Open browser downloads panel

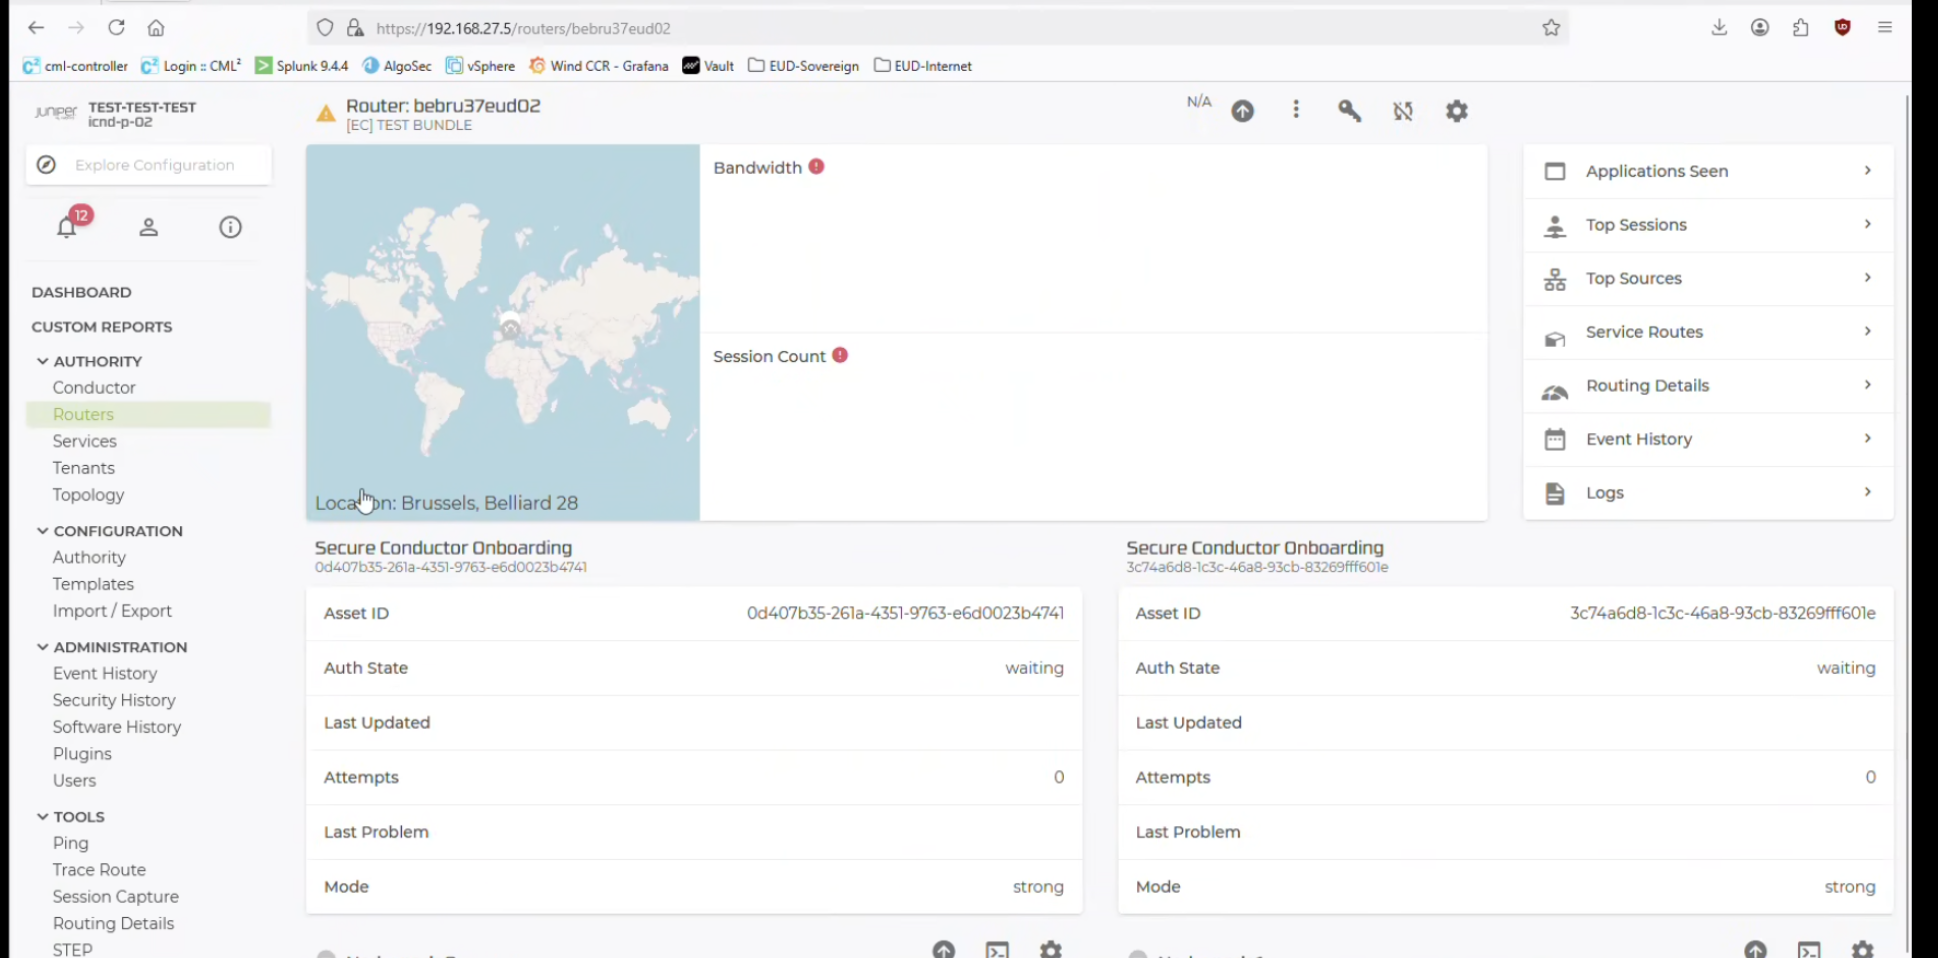1719,27
